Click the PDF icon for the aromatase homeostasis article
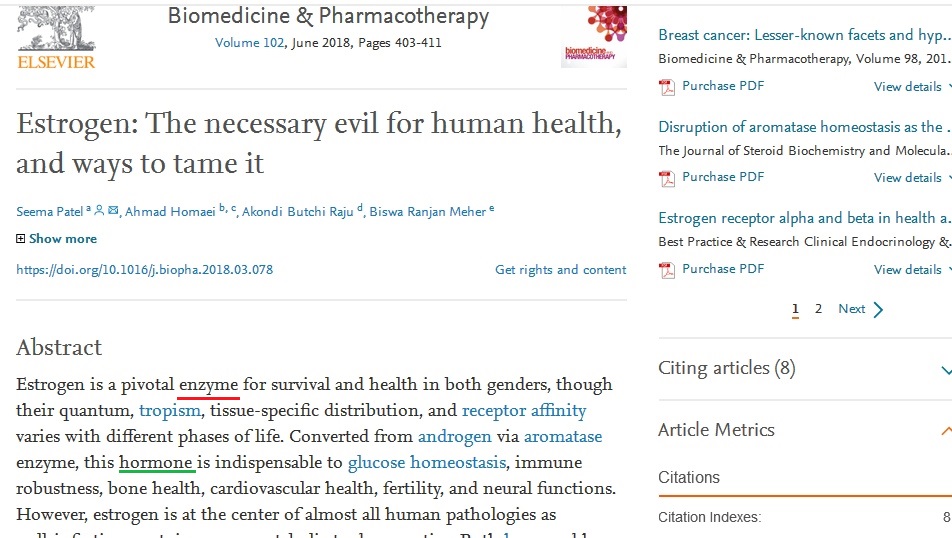Screen dimensions: 952x538 667,178
